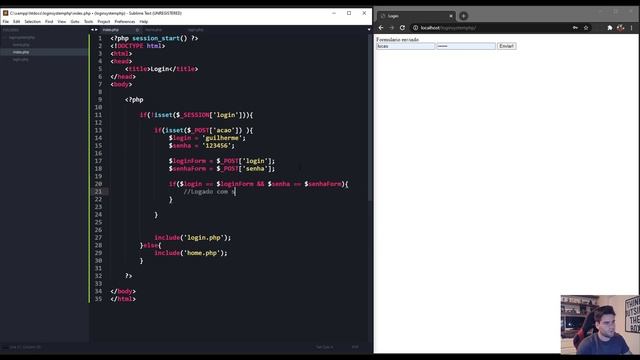Open the Goto menu
Viewport: 640px width, 360px height.
tap(75, 22)
